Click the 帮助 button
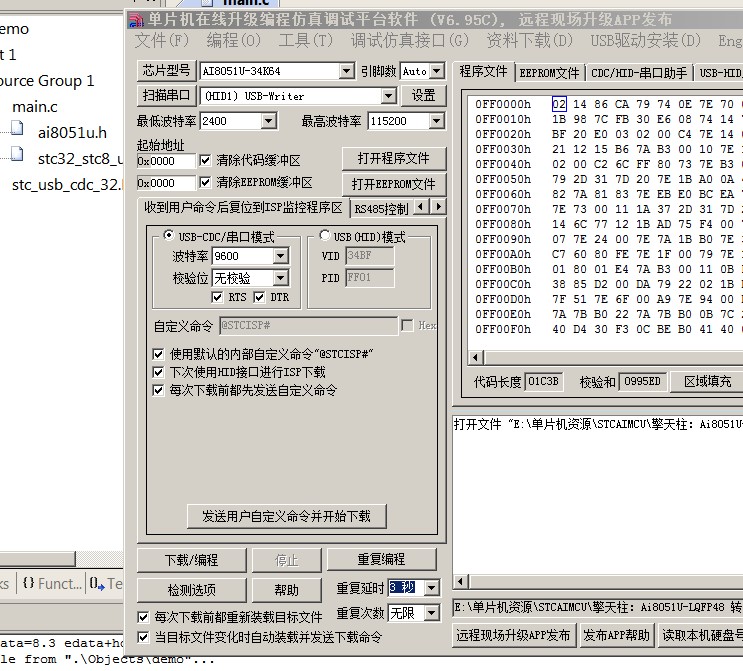 point(287,590)
